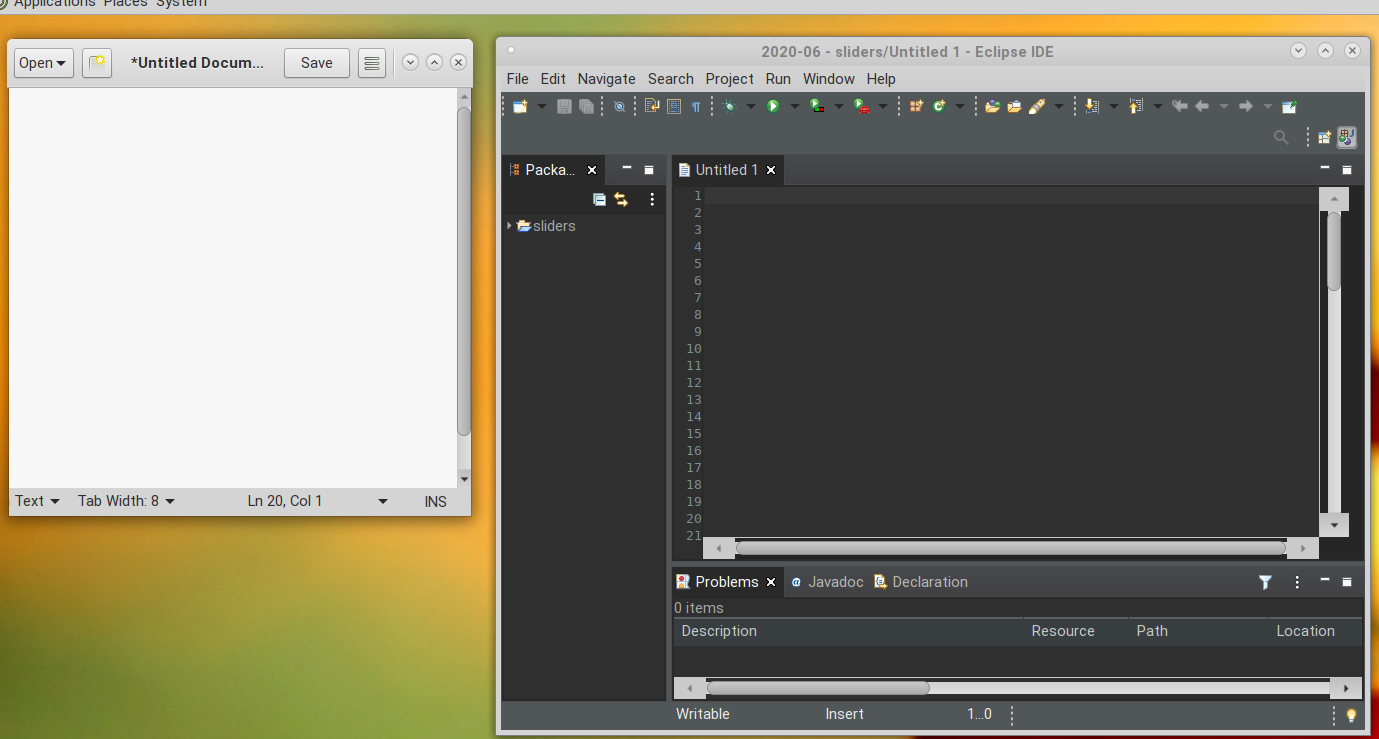Click the Problems horizontal scrollbar thumb
Viewport: 1379px width, 739px height.
[x=818, y=688]
